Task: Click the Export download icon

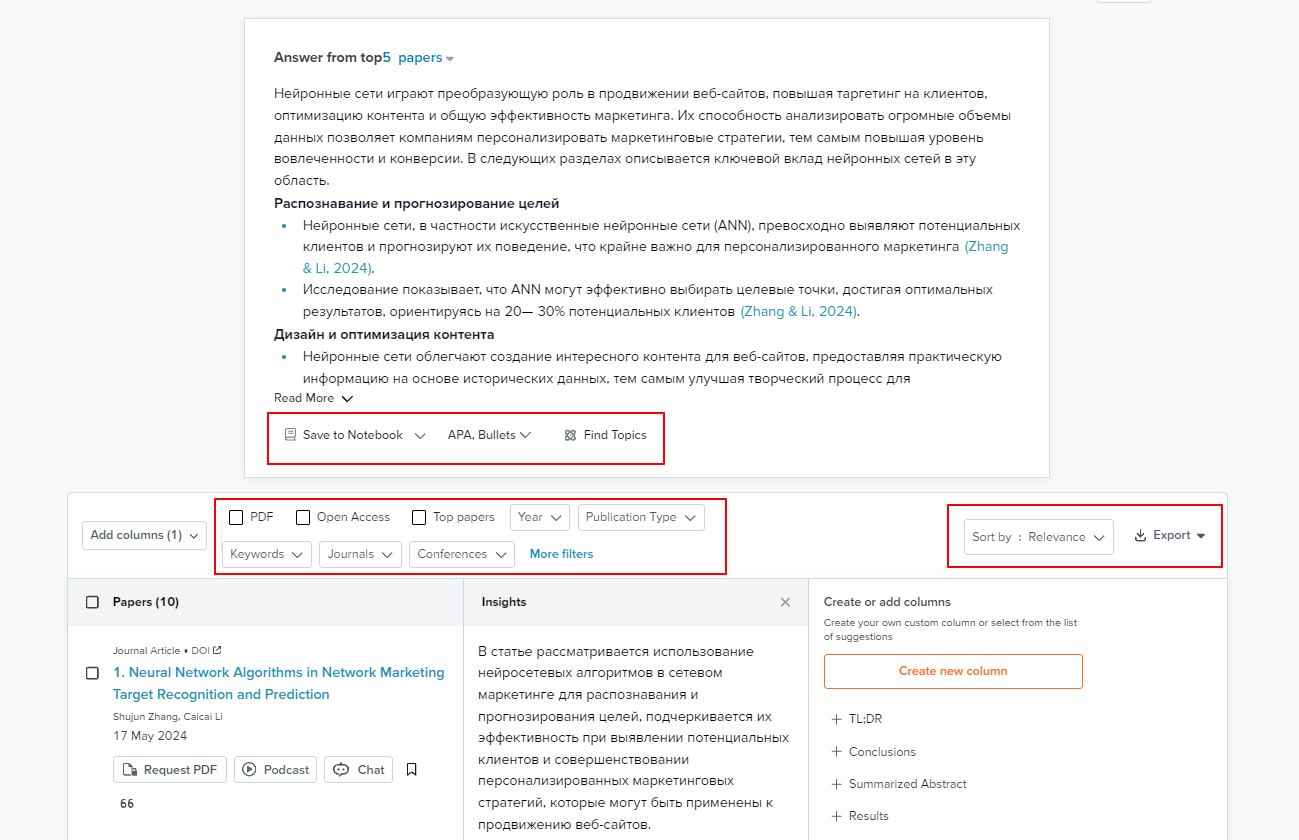Action: (x=1141, y=535)
